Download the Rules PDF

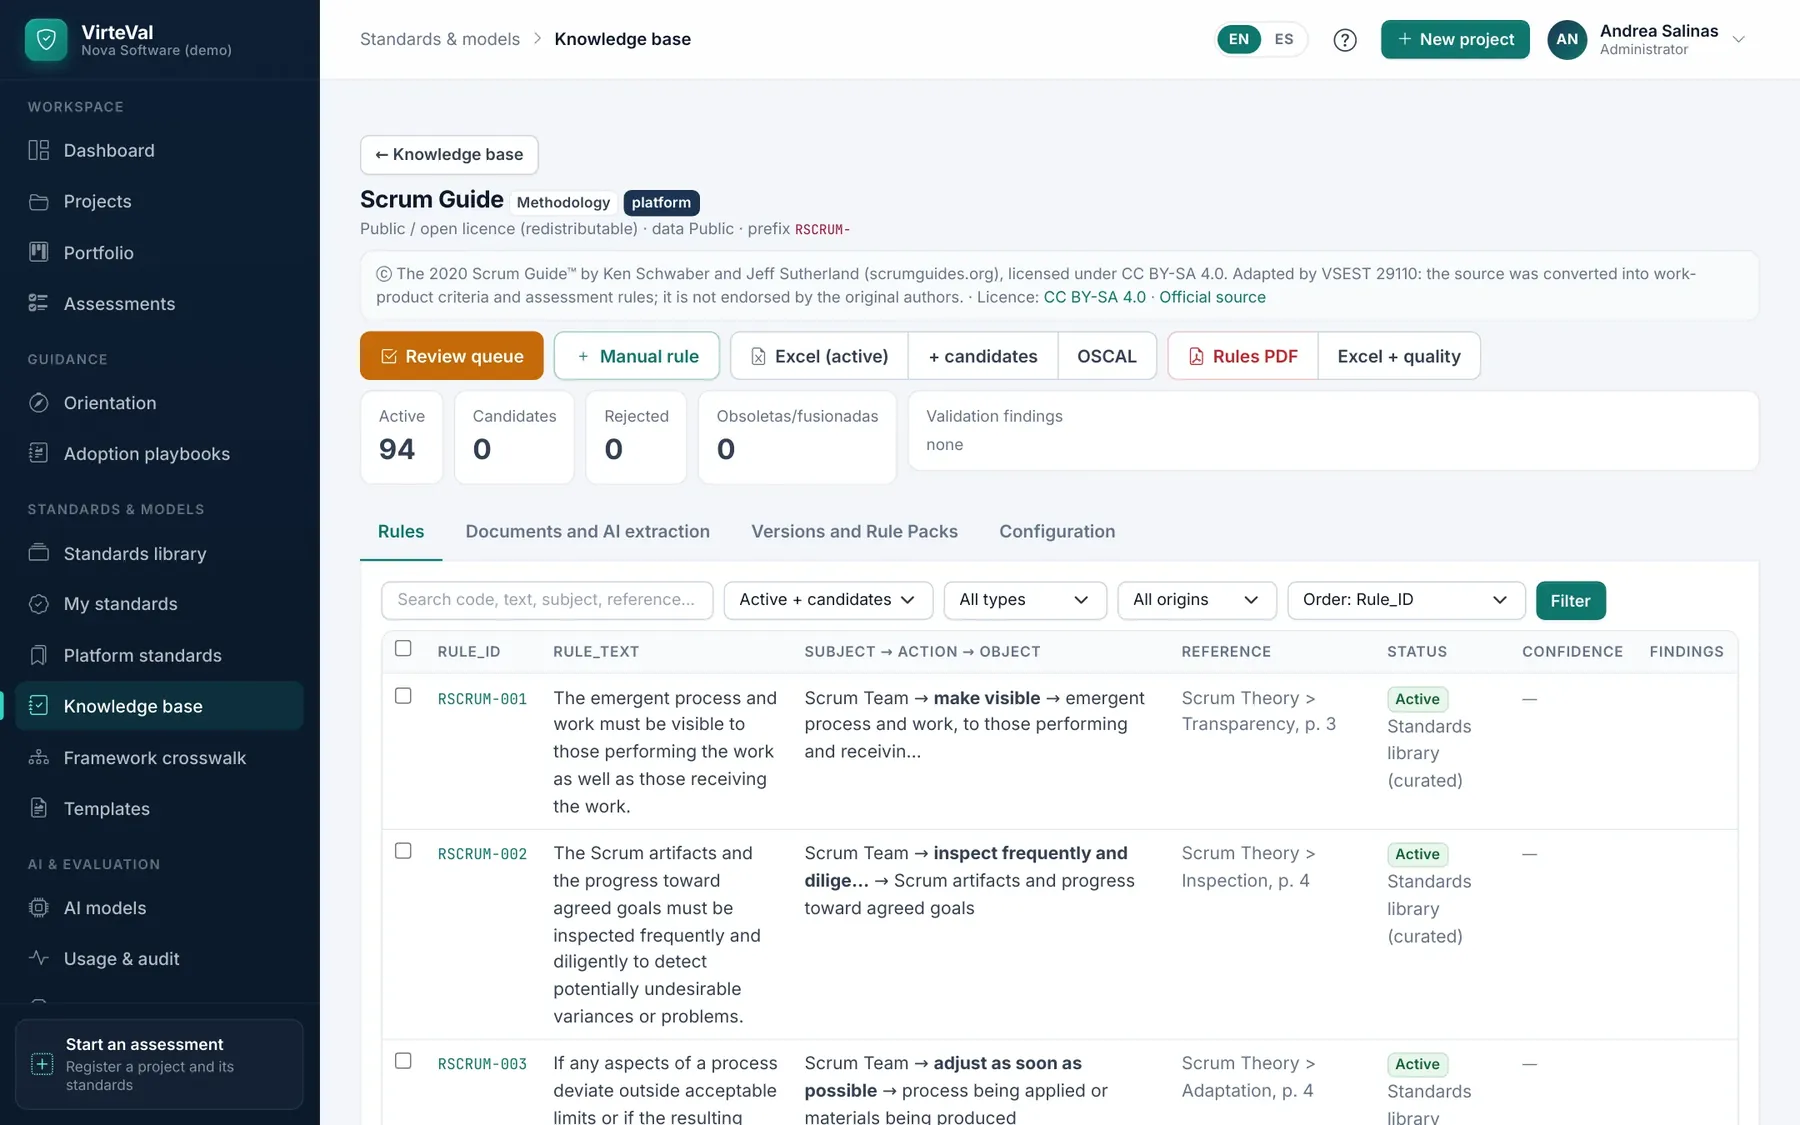click(x=1243, y=356)
